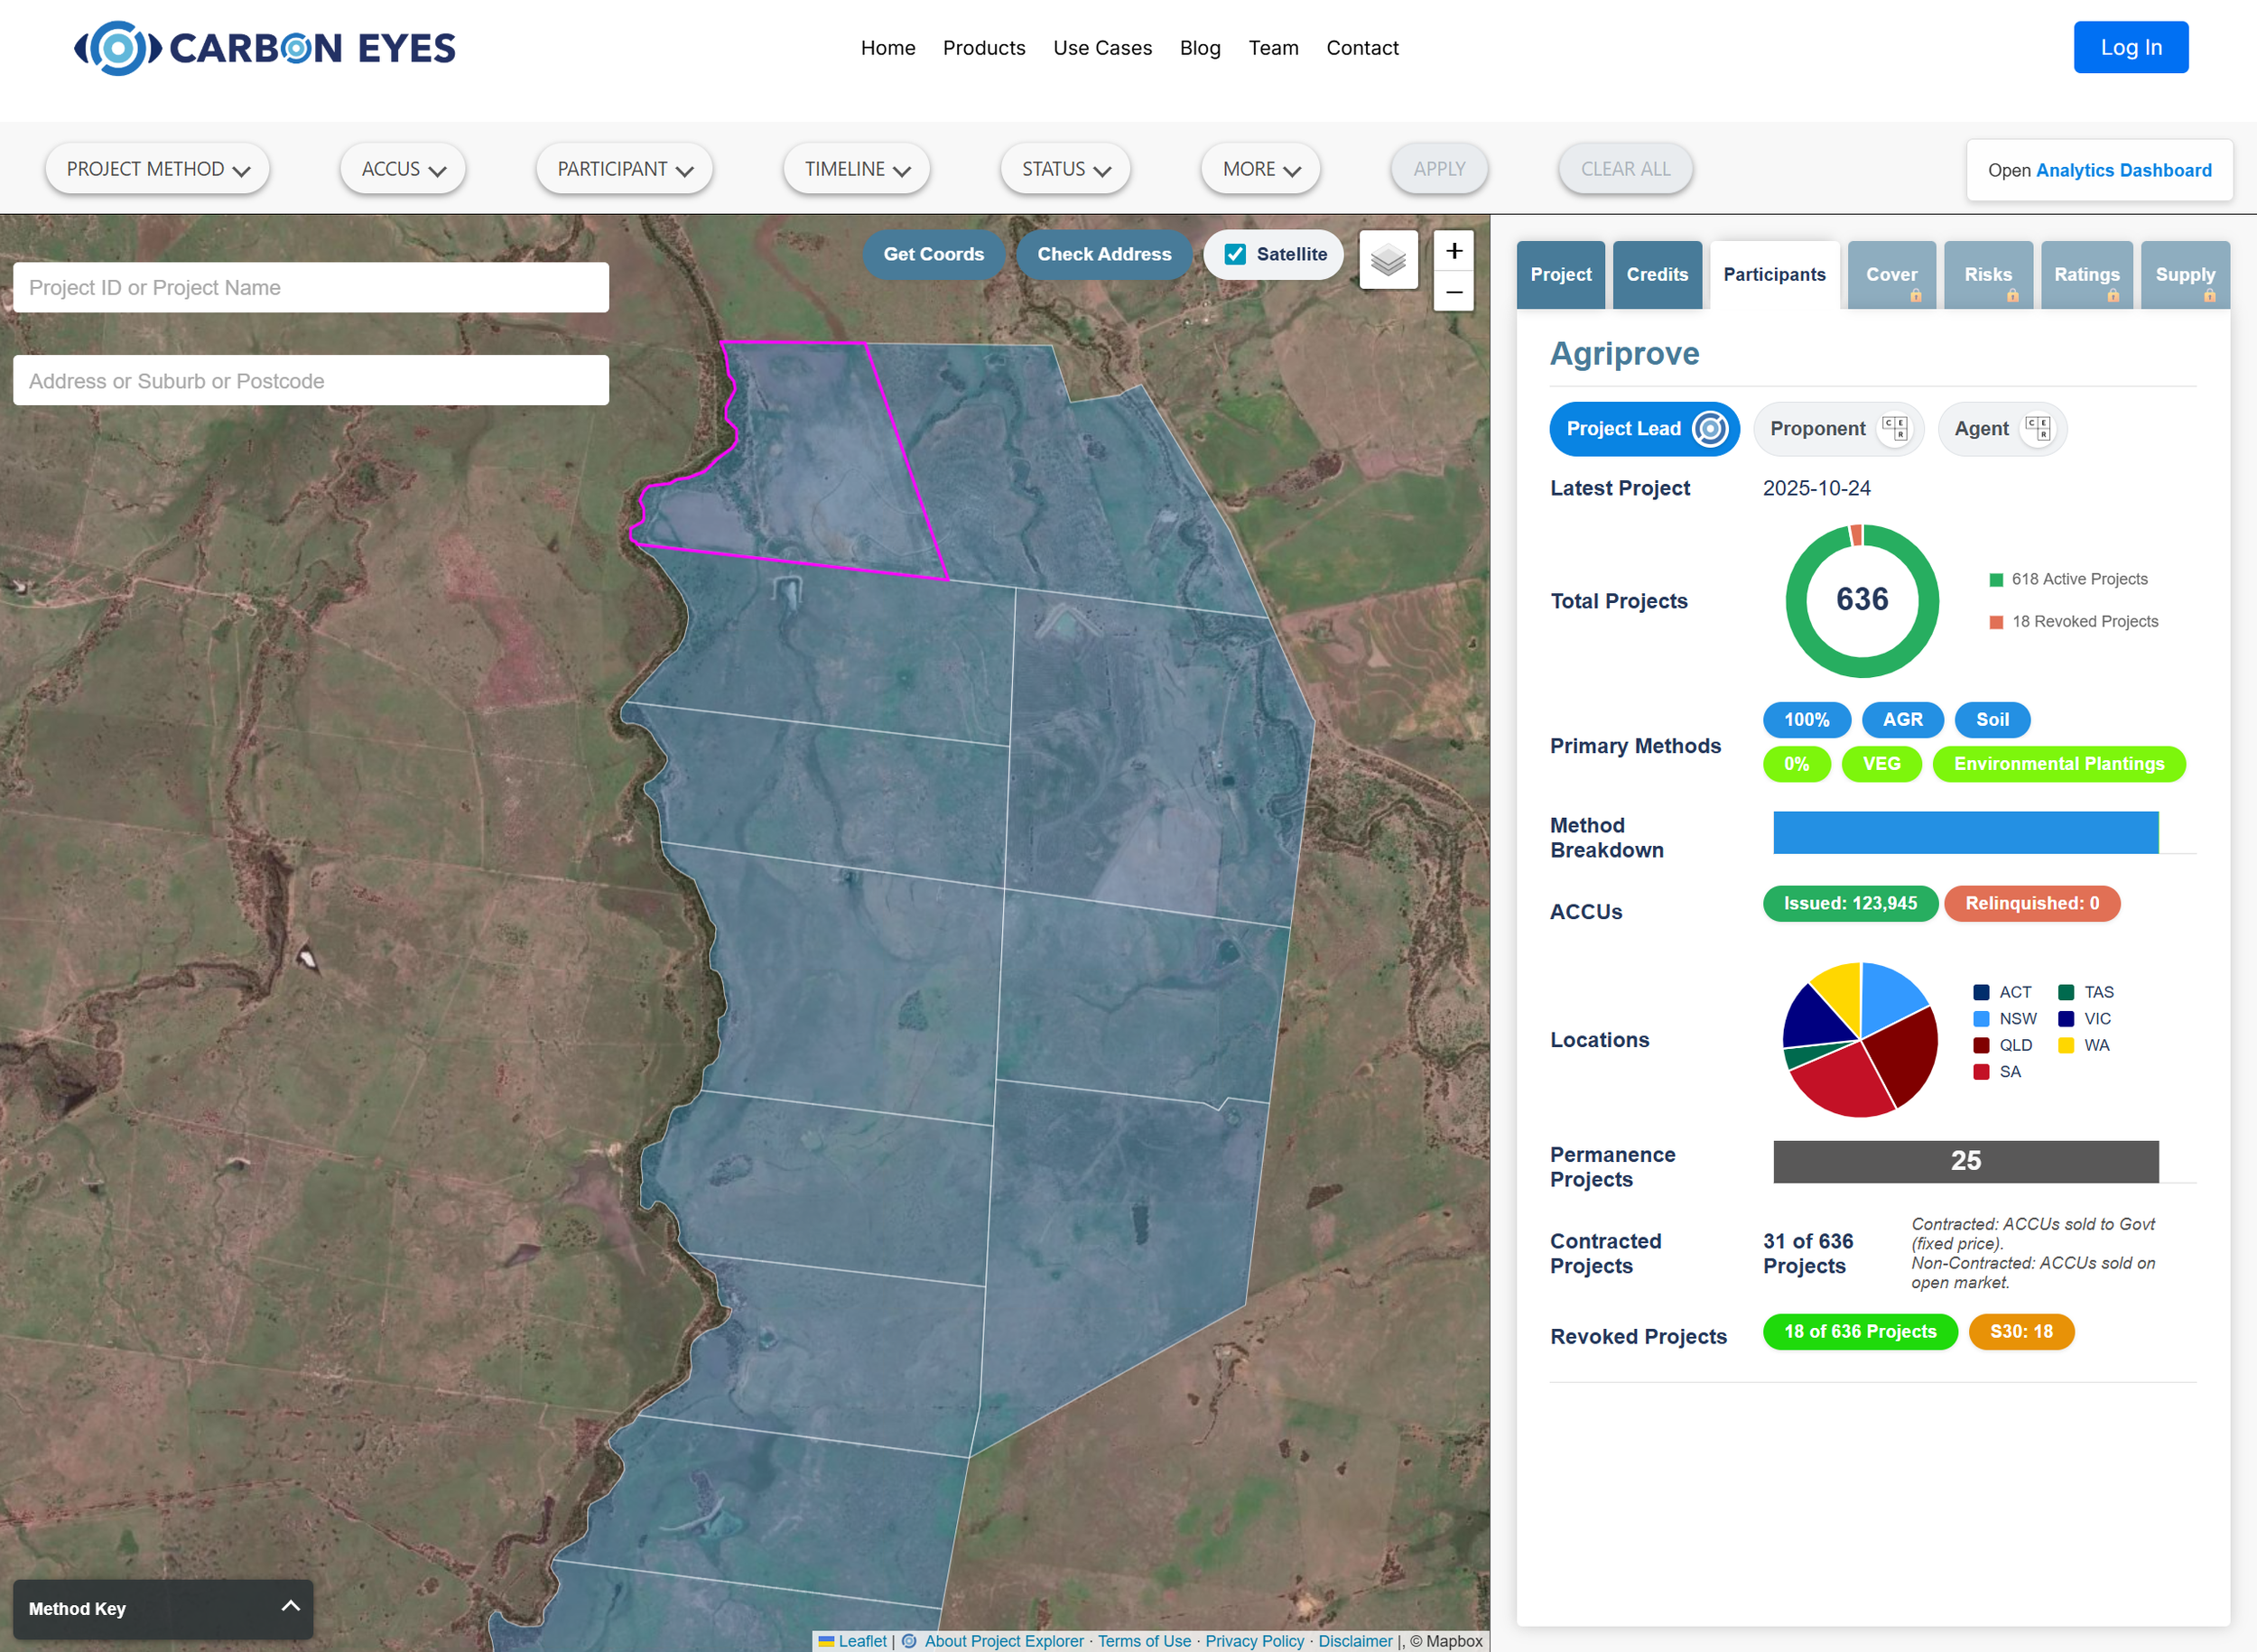This screenshot has height=1652, width=2257.
Task: Switch to the Credits tab
Action: click(1657, 275)
